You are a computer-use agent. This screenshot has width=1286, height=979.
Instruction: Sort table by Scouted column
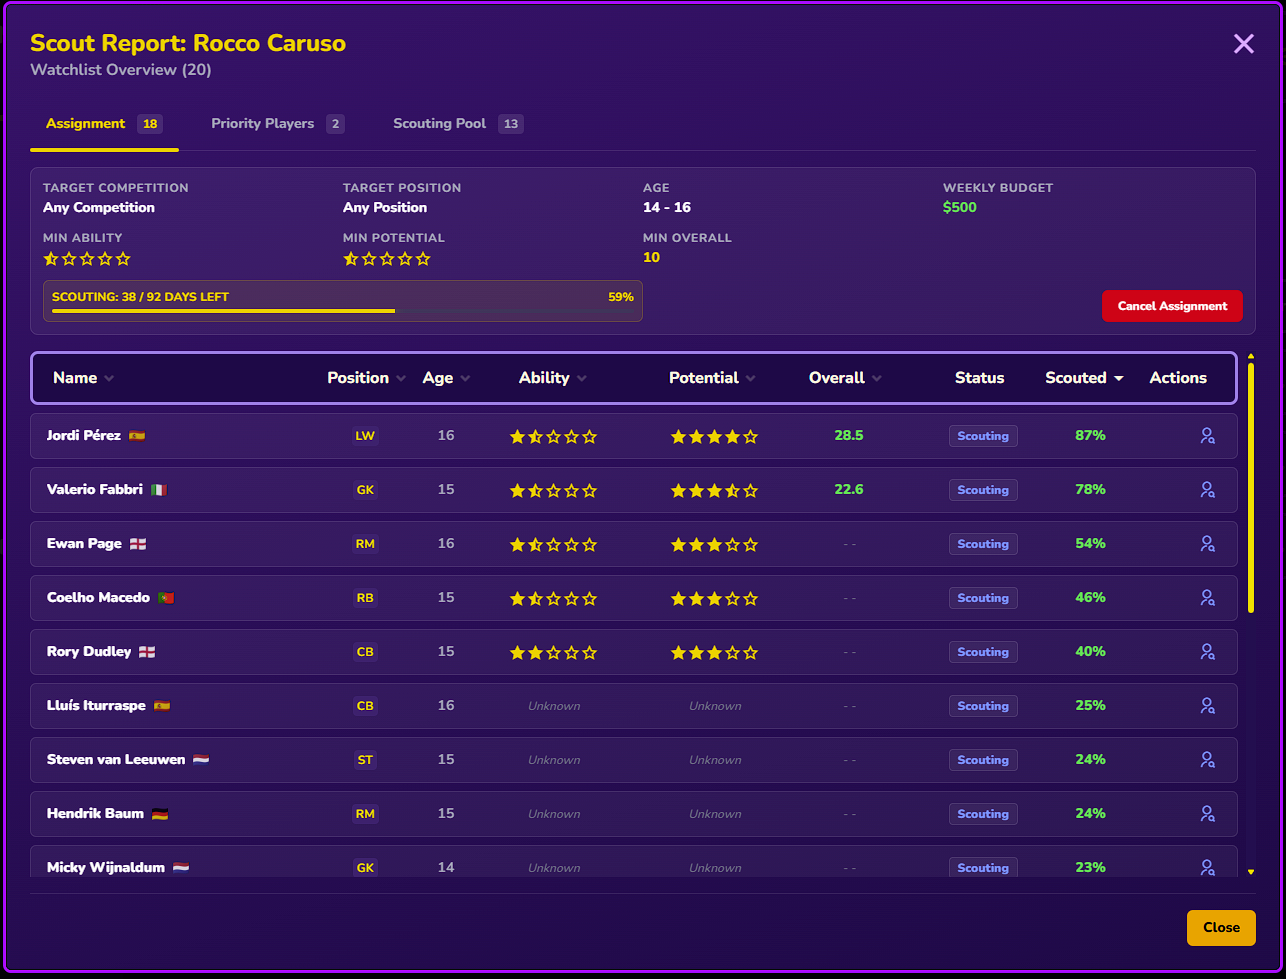point(1084,378)
